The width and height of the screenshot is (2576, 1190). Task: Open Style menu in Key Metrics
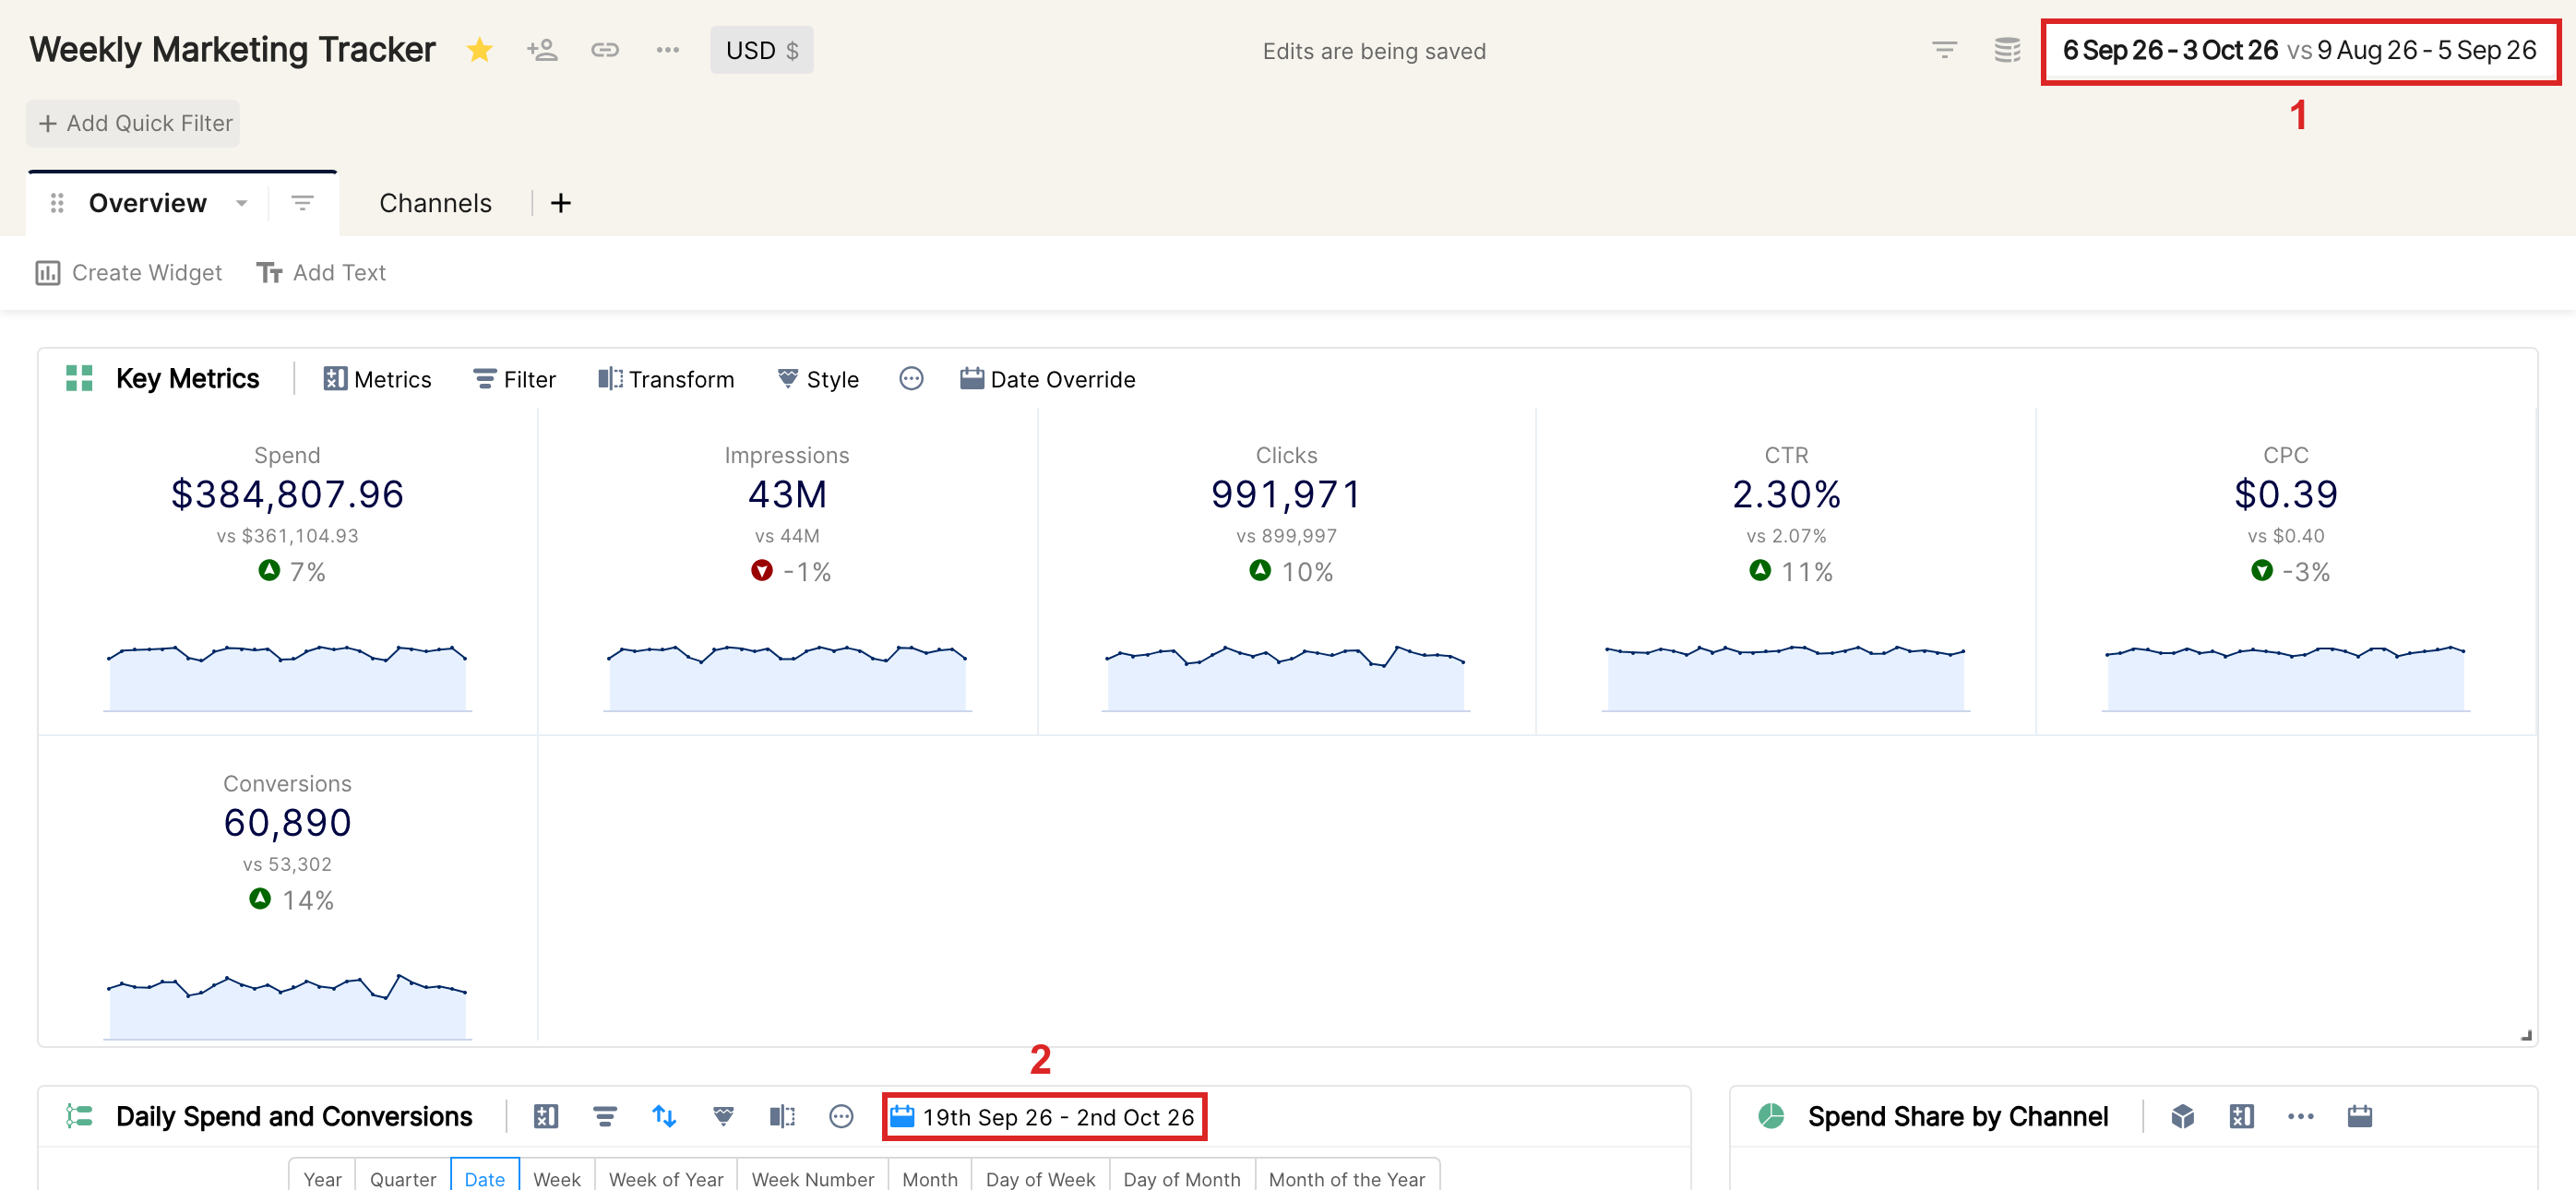click(818, 379)
